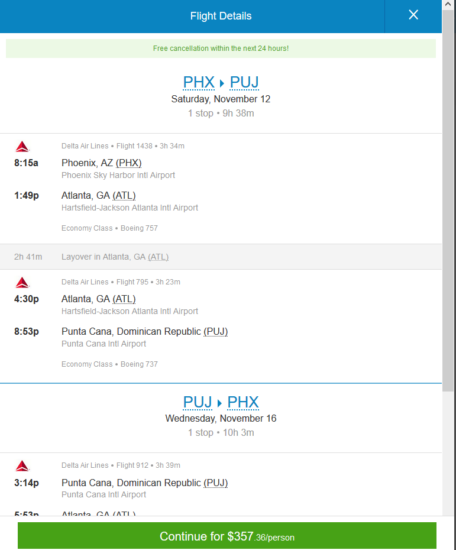Image resolution: width=456 pixels, height=550 pixels.
Task: Click the arrow between PUJ and PHX
Action: tap(220, 403)
